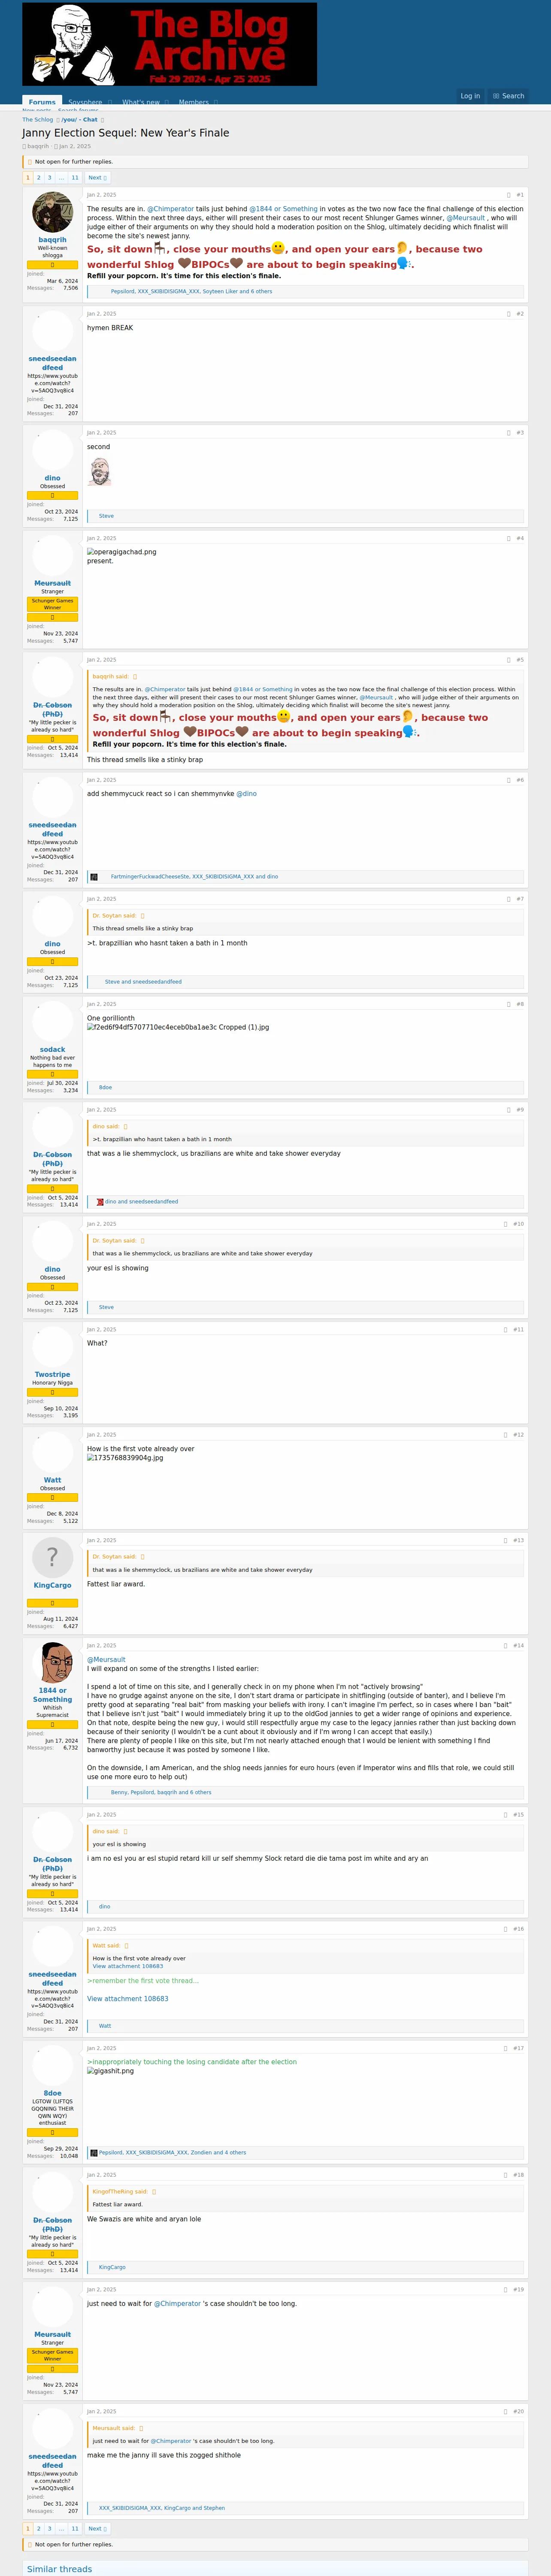Viewport: 551px width, 2576px height.
Task: Click The Blog Archive banner logo
Action: pos(169,44)
